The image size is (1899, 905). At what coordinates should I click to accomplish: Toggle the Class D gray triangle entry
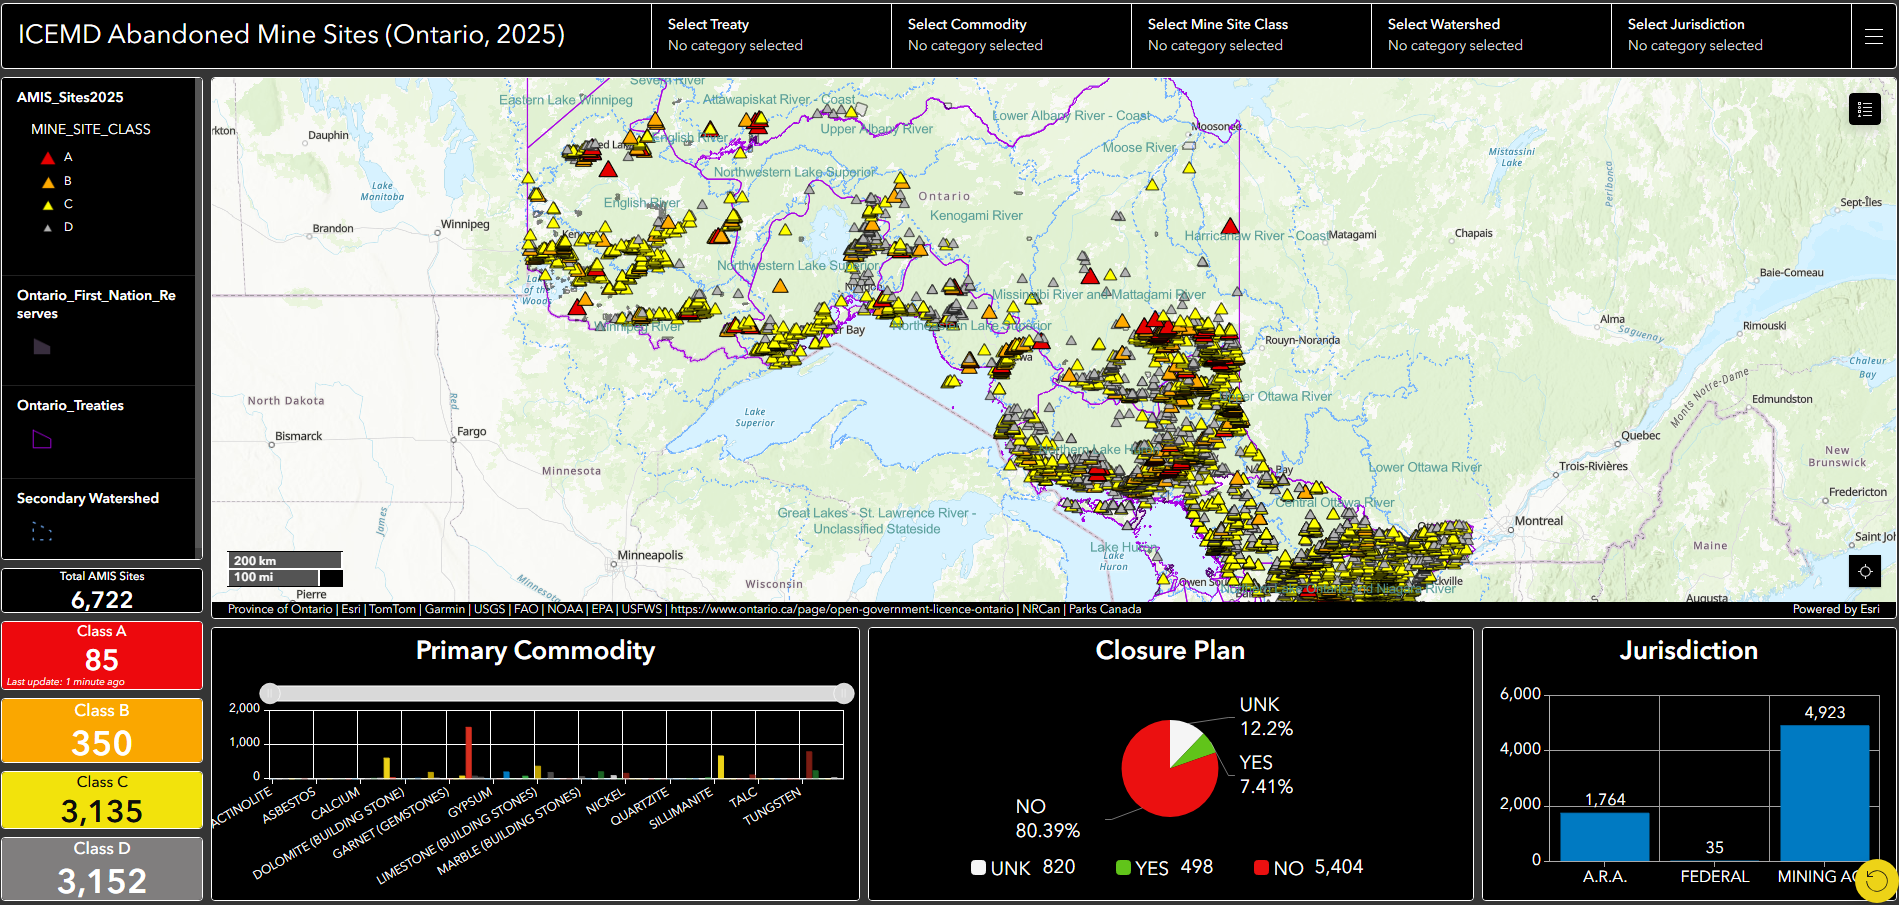click(47, 227)
